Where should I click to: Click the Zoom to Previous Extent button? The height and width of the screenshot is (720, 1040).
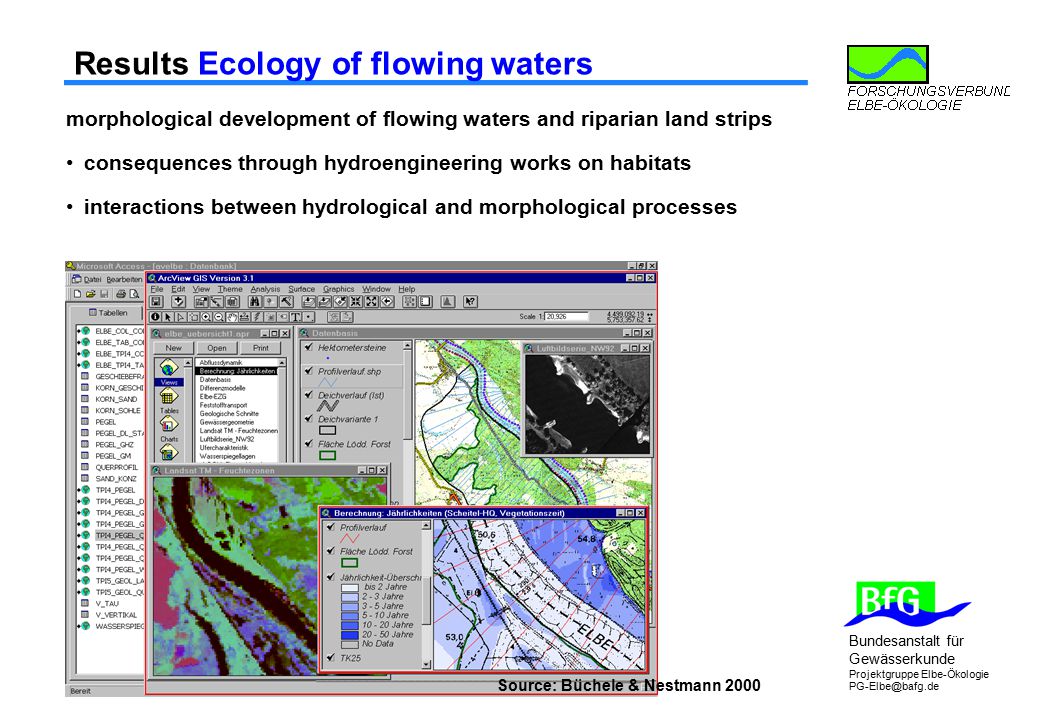tap(387, 302)
